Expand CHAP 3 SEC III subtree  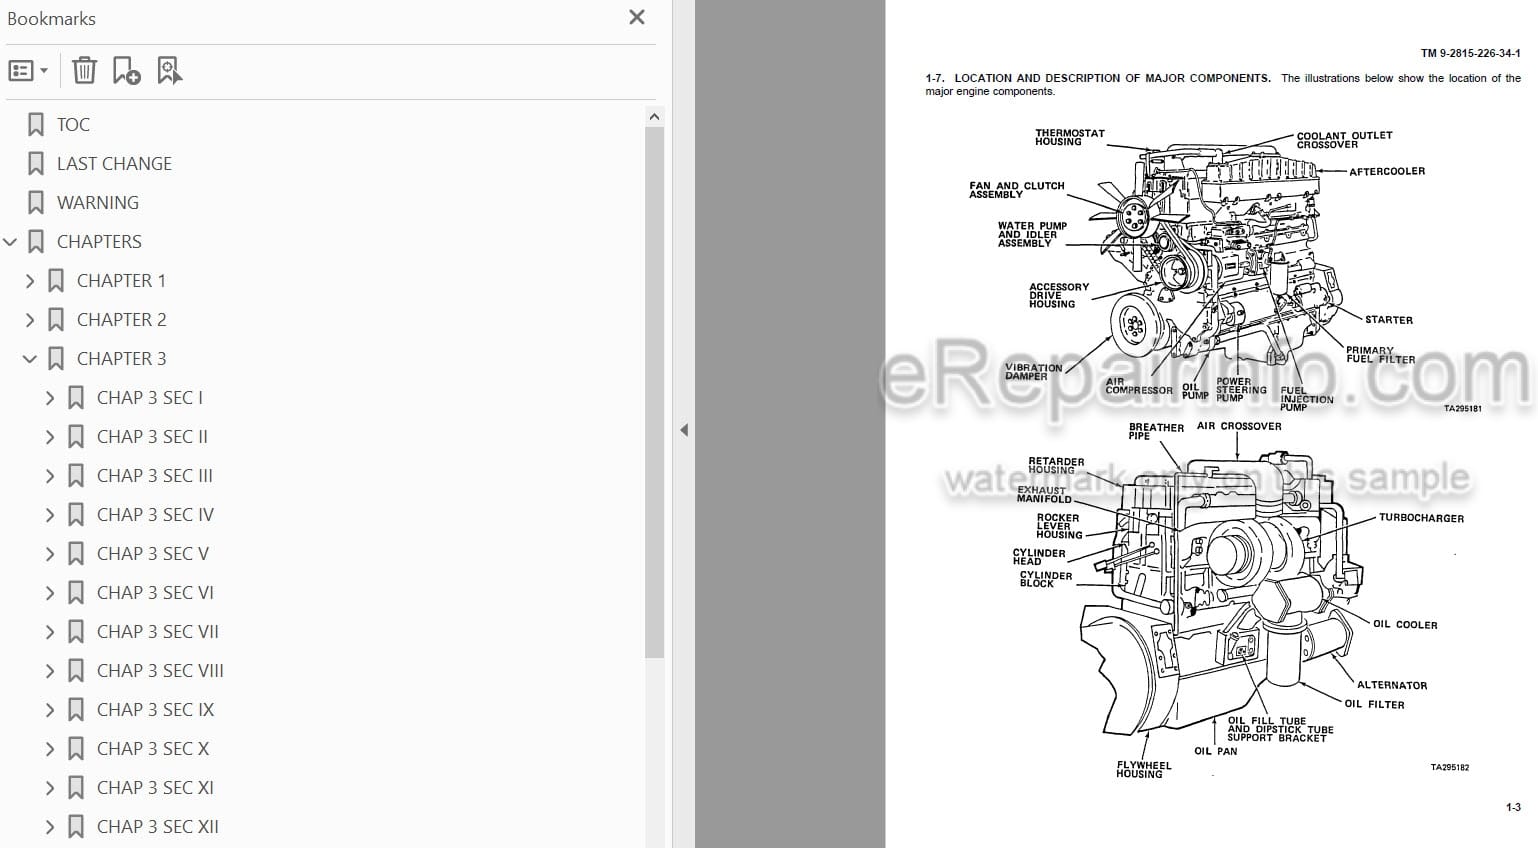pos(50,476)
